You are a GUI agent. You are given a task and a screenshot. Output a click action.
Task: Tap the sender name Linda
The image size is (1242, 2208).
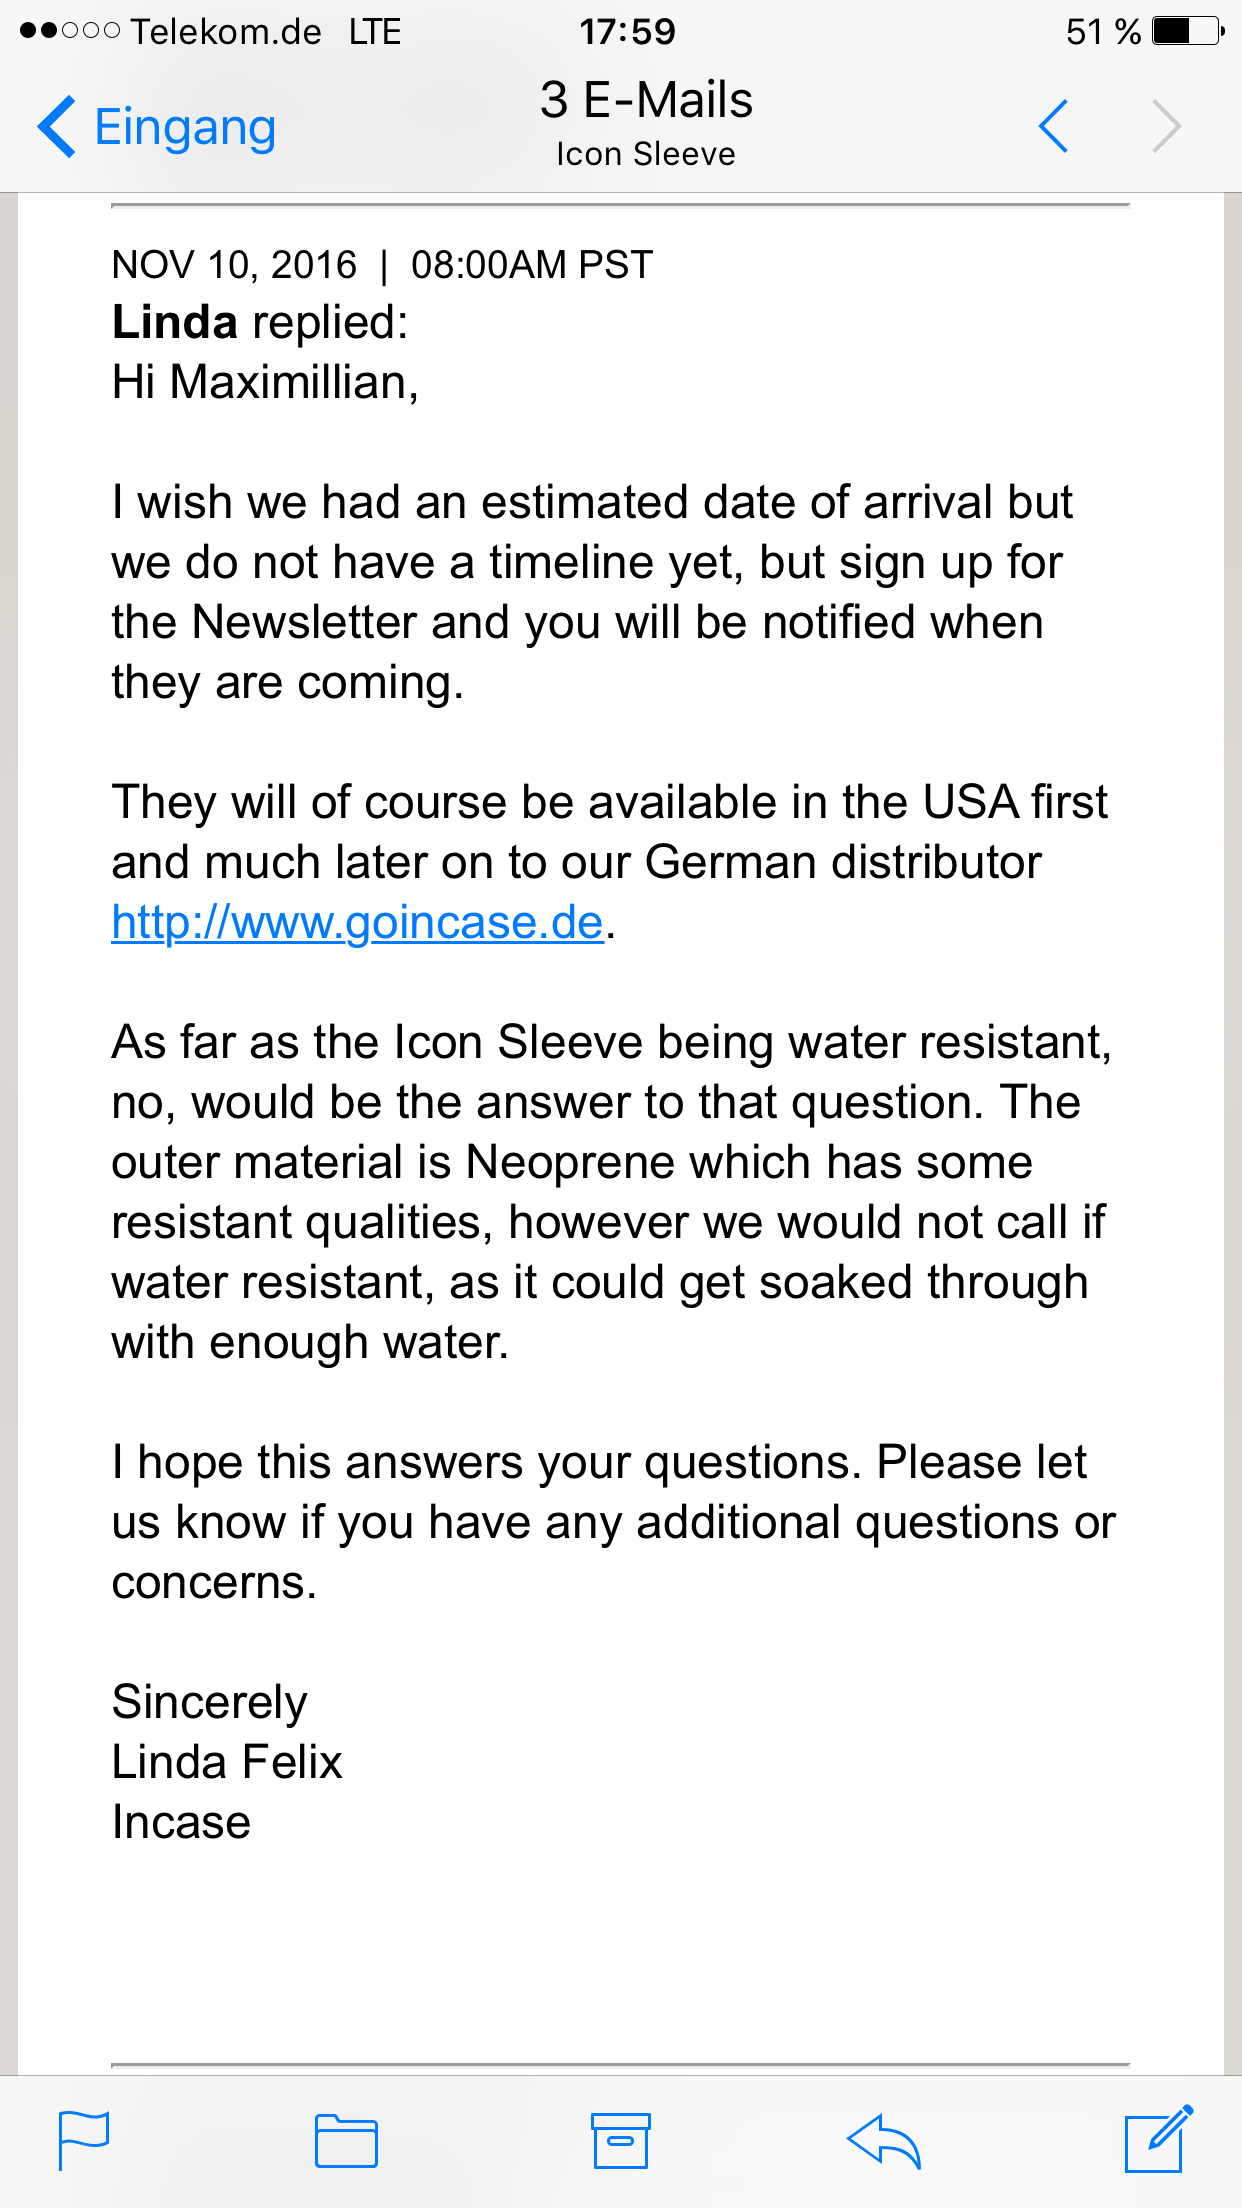pyautogui.click(x=174, y=322)
